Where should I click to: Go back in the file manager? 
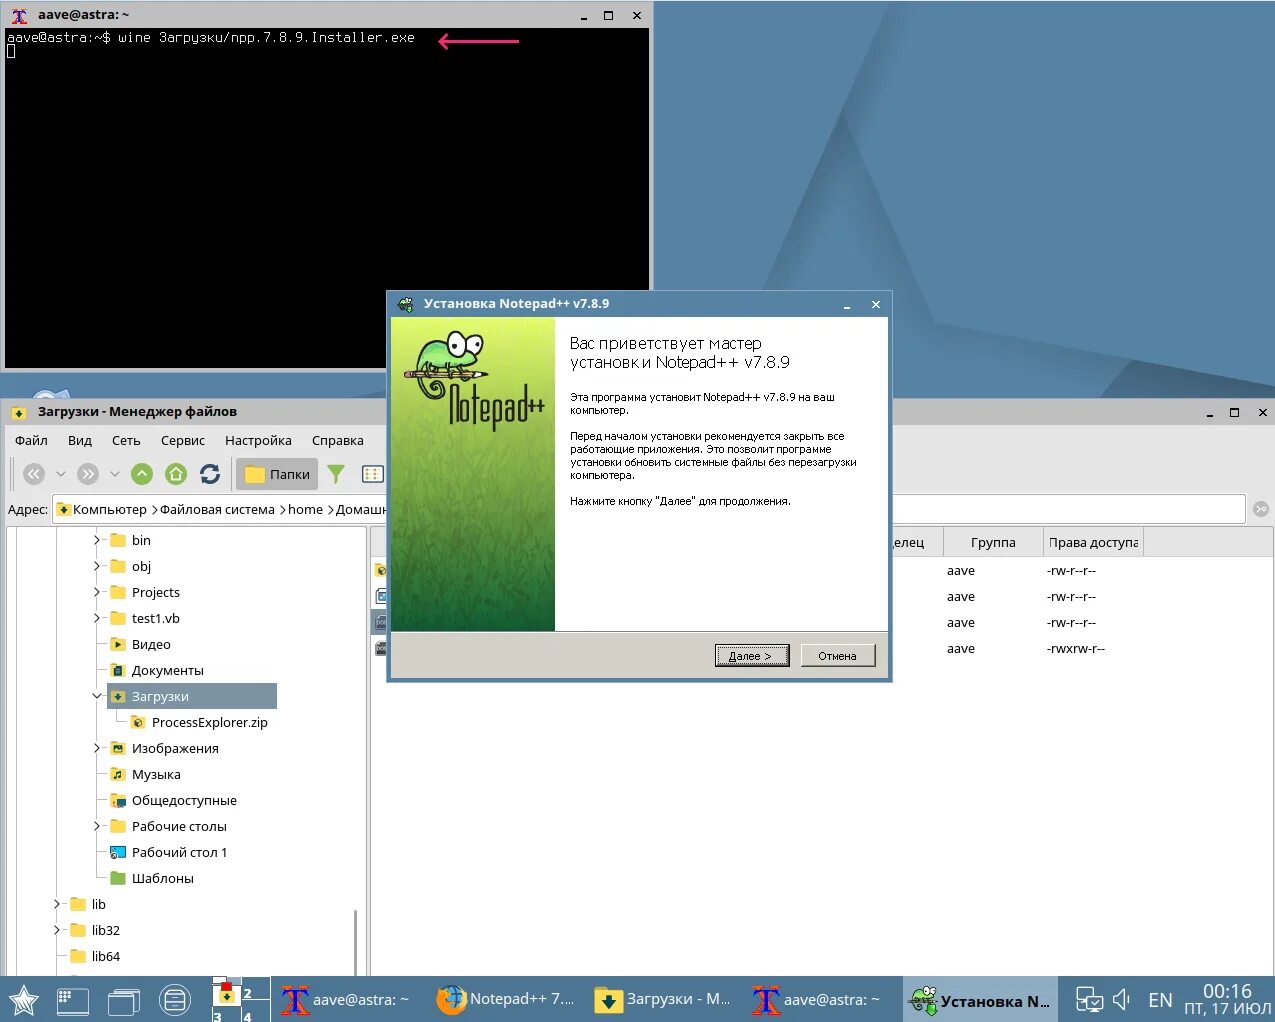(x=34, y=474)
